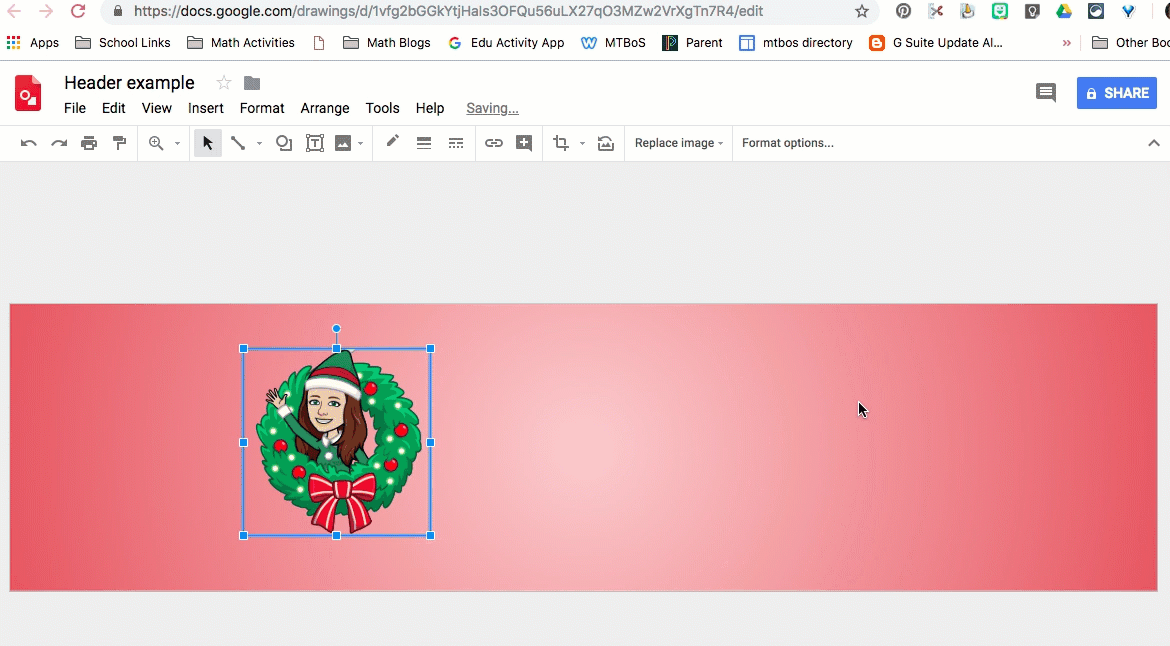Add a comment using toolbar icon
Screen dimensions: 1170x646
(524, 143)
